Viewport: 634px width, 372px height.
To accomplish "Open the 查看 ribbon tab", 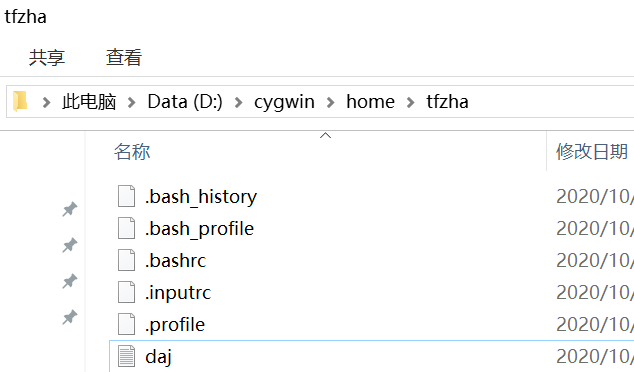I will pyautogui.click(x=124, y=57).
